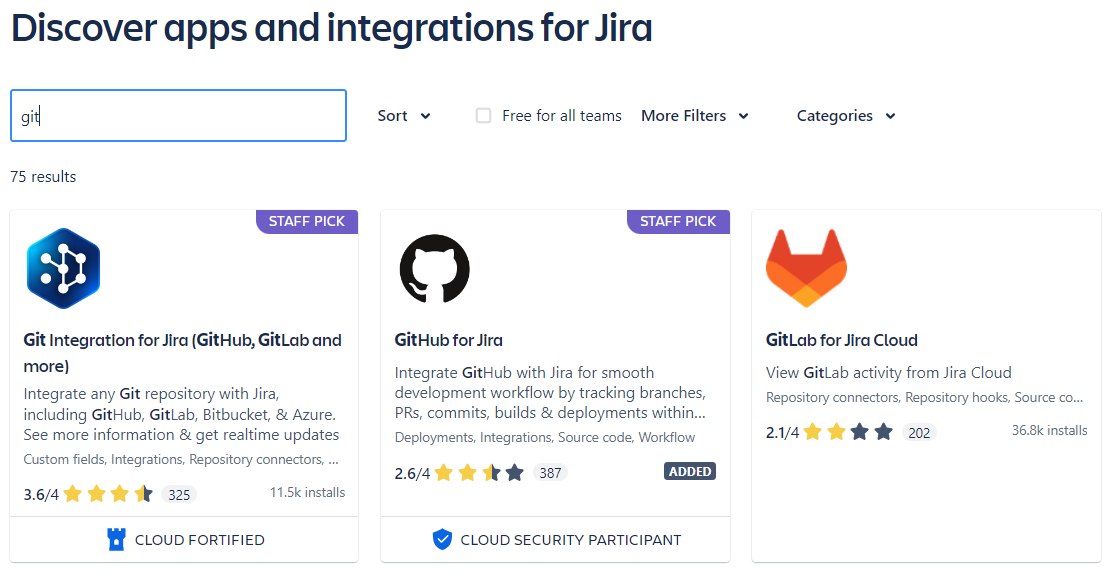Click the 325 review count badge
This screenshot has height=575, width=1117.
[179, 494]
